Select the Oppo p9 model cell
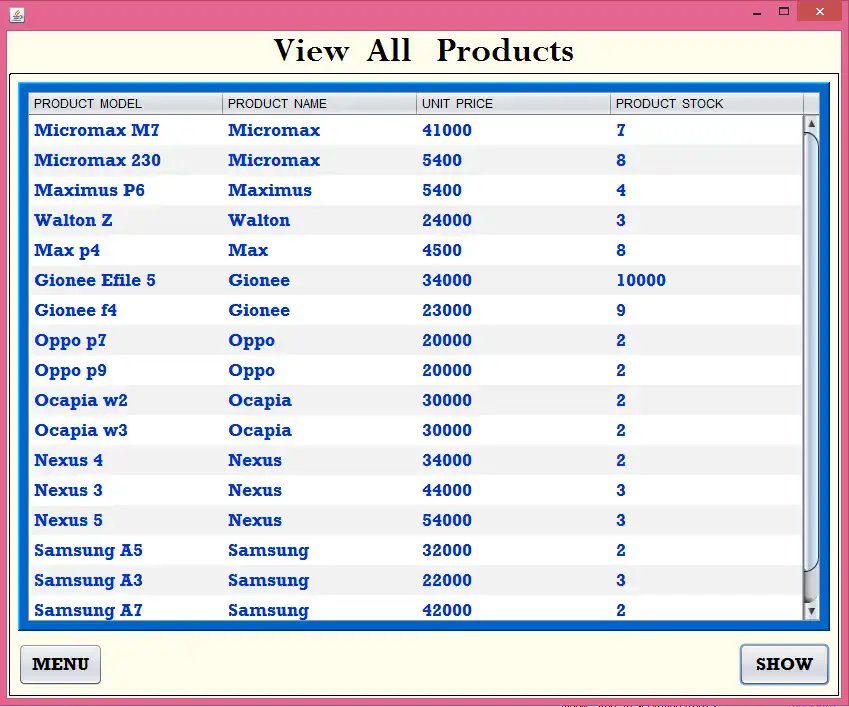849x707 pixels. pos(126,370)
